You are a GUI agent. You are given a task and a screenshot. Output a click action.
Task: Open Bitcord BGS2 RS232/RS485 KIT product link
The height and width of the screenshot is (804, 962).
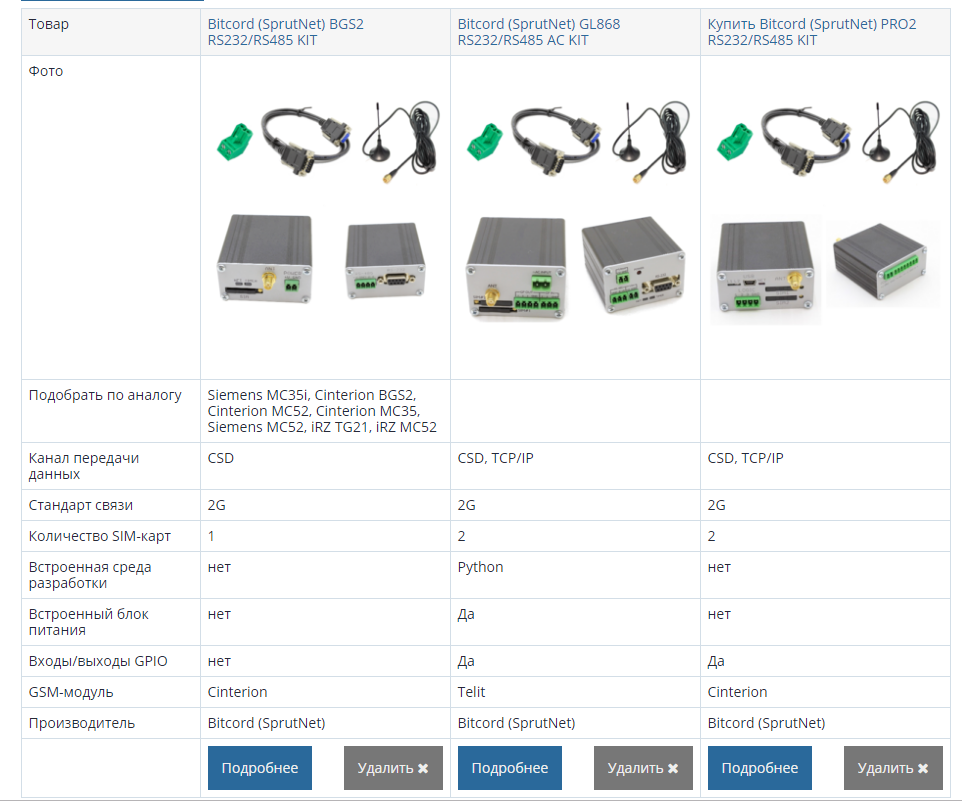pos(285,32)
